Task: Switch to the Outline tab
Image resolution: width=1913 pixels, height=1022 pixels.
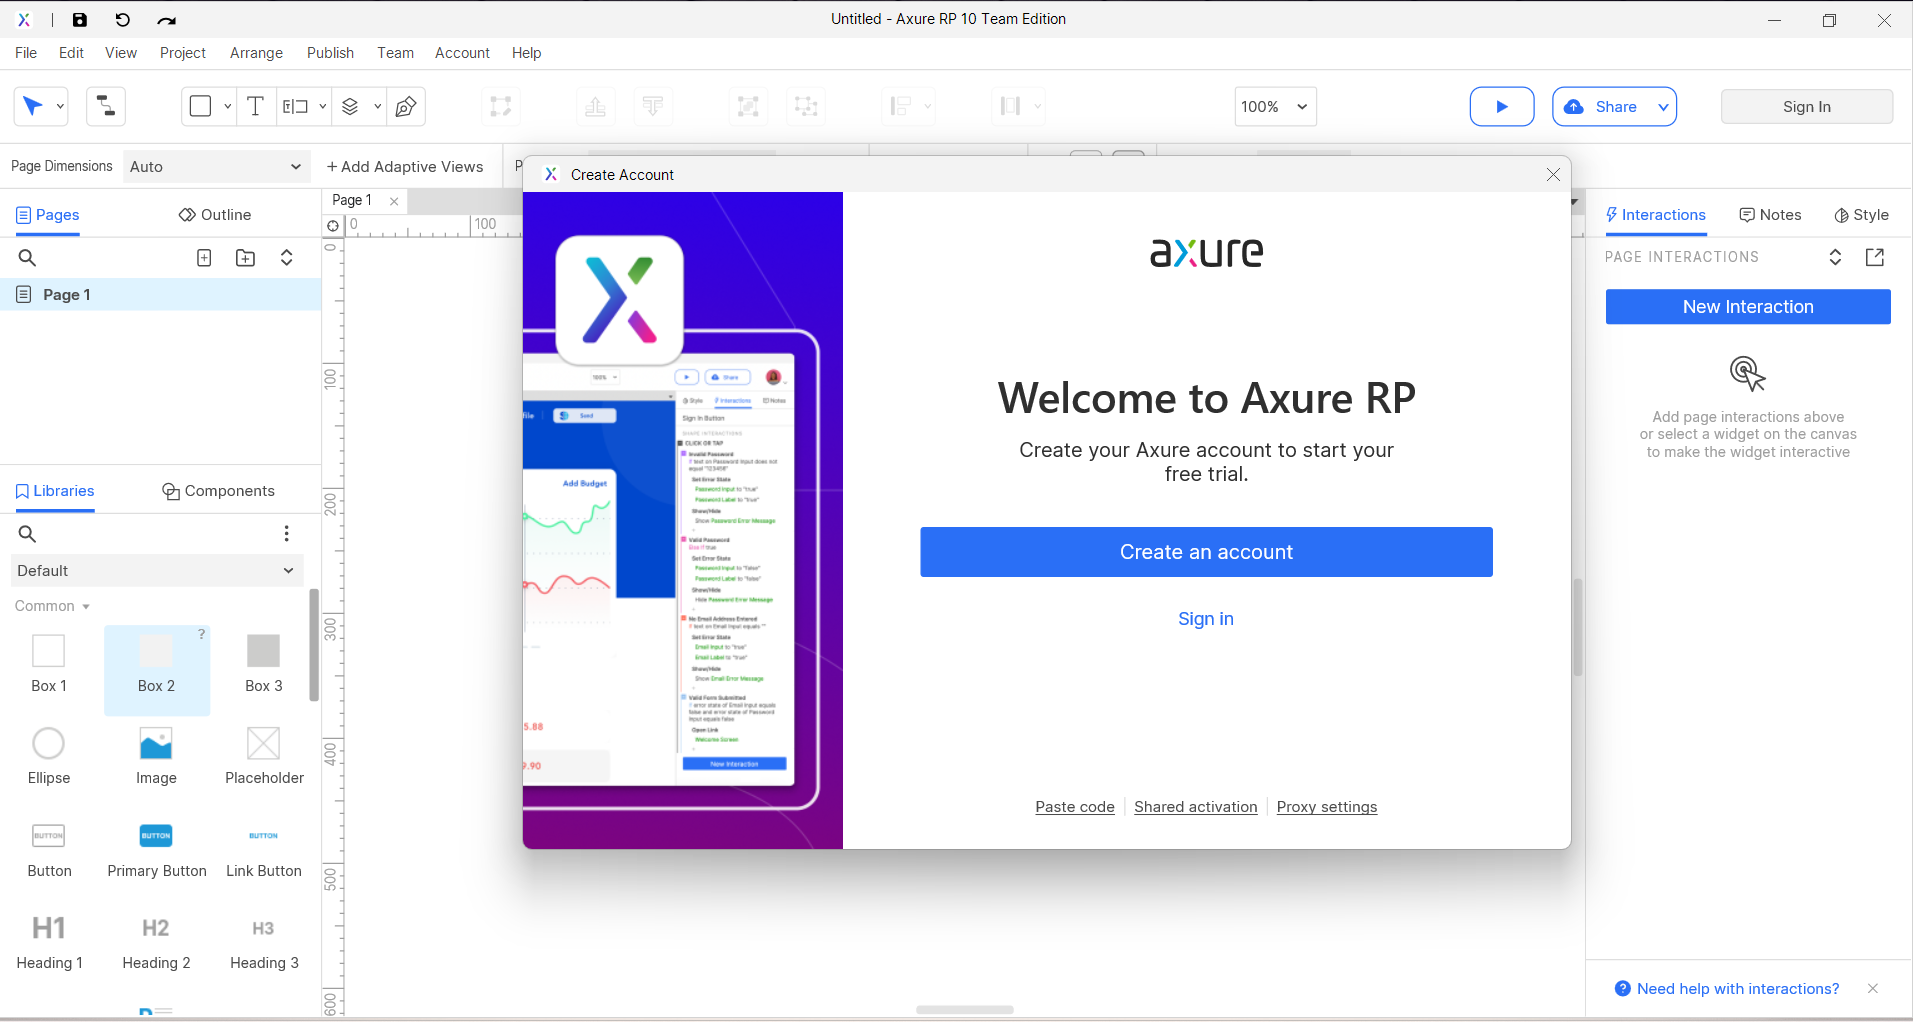Action: pyautogui.click(x=215, y=214)
